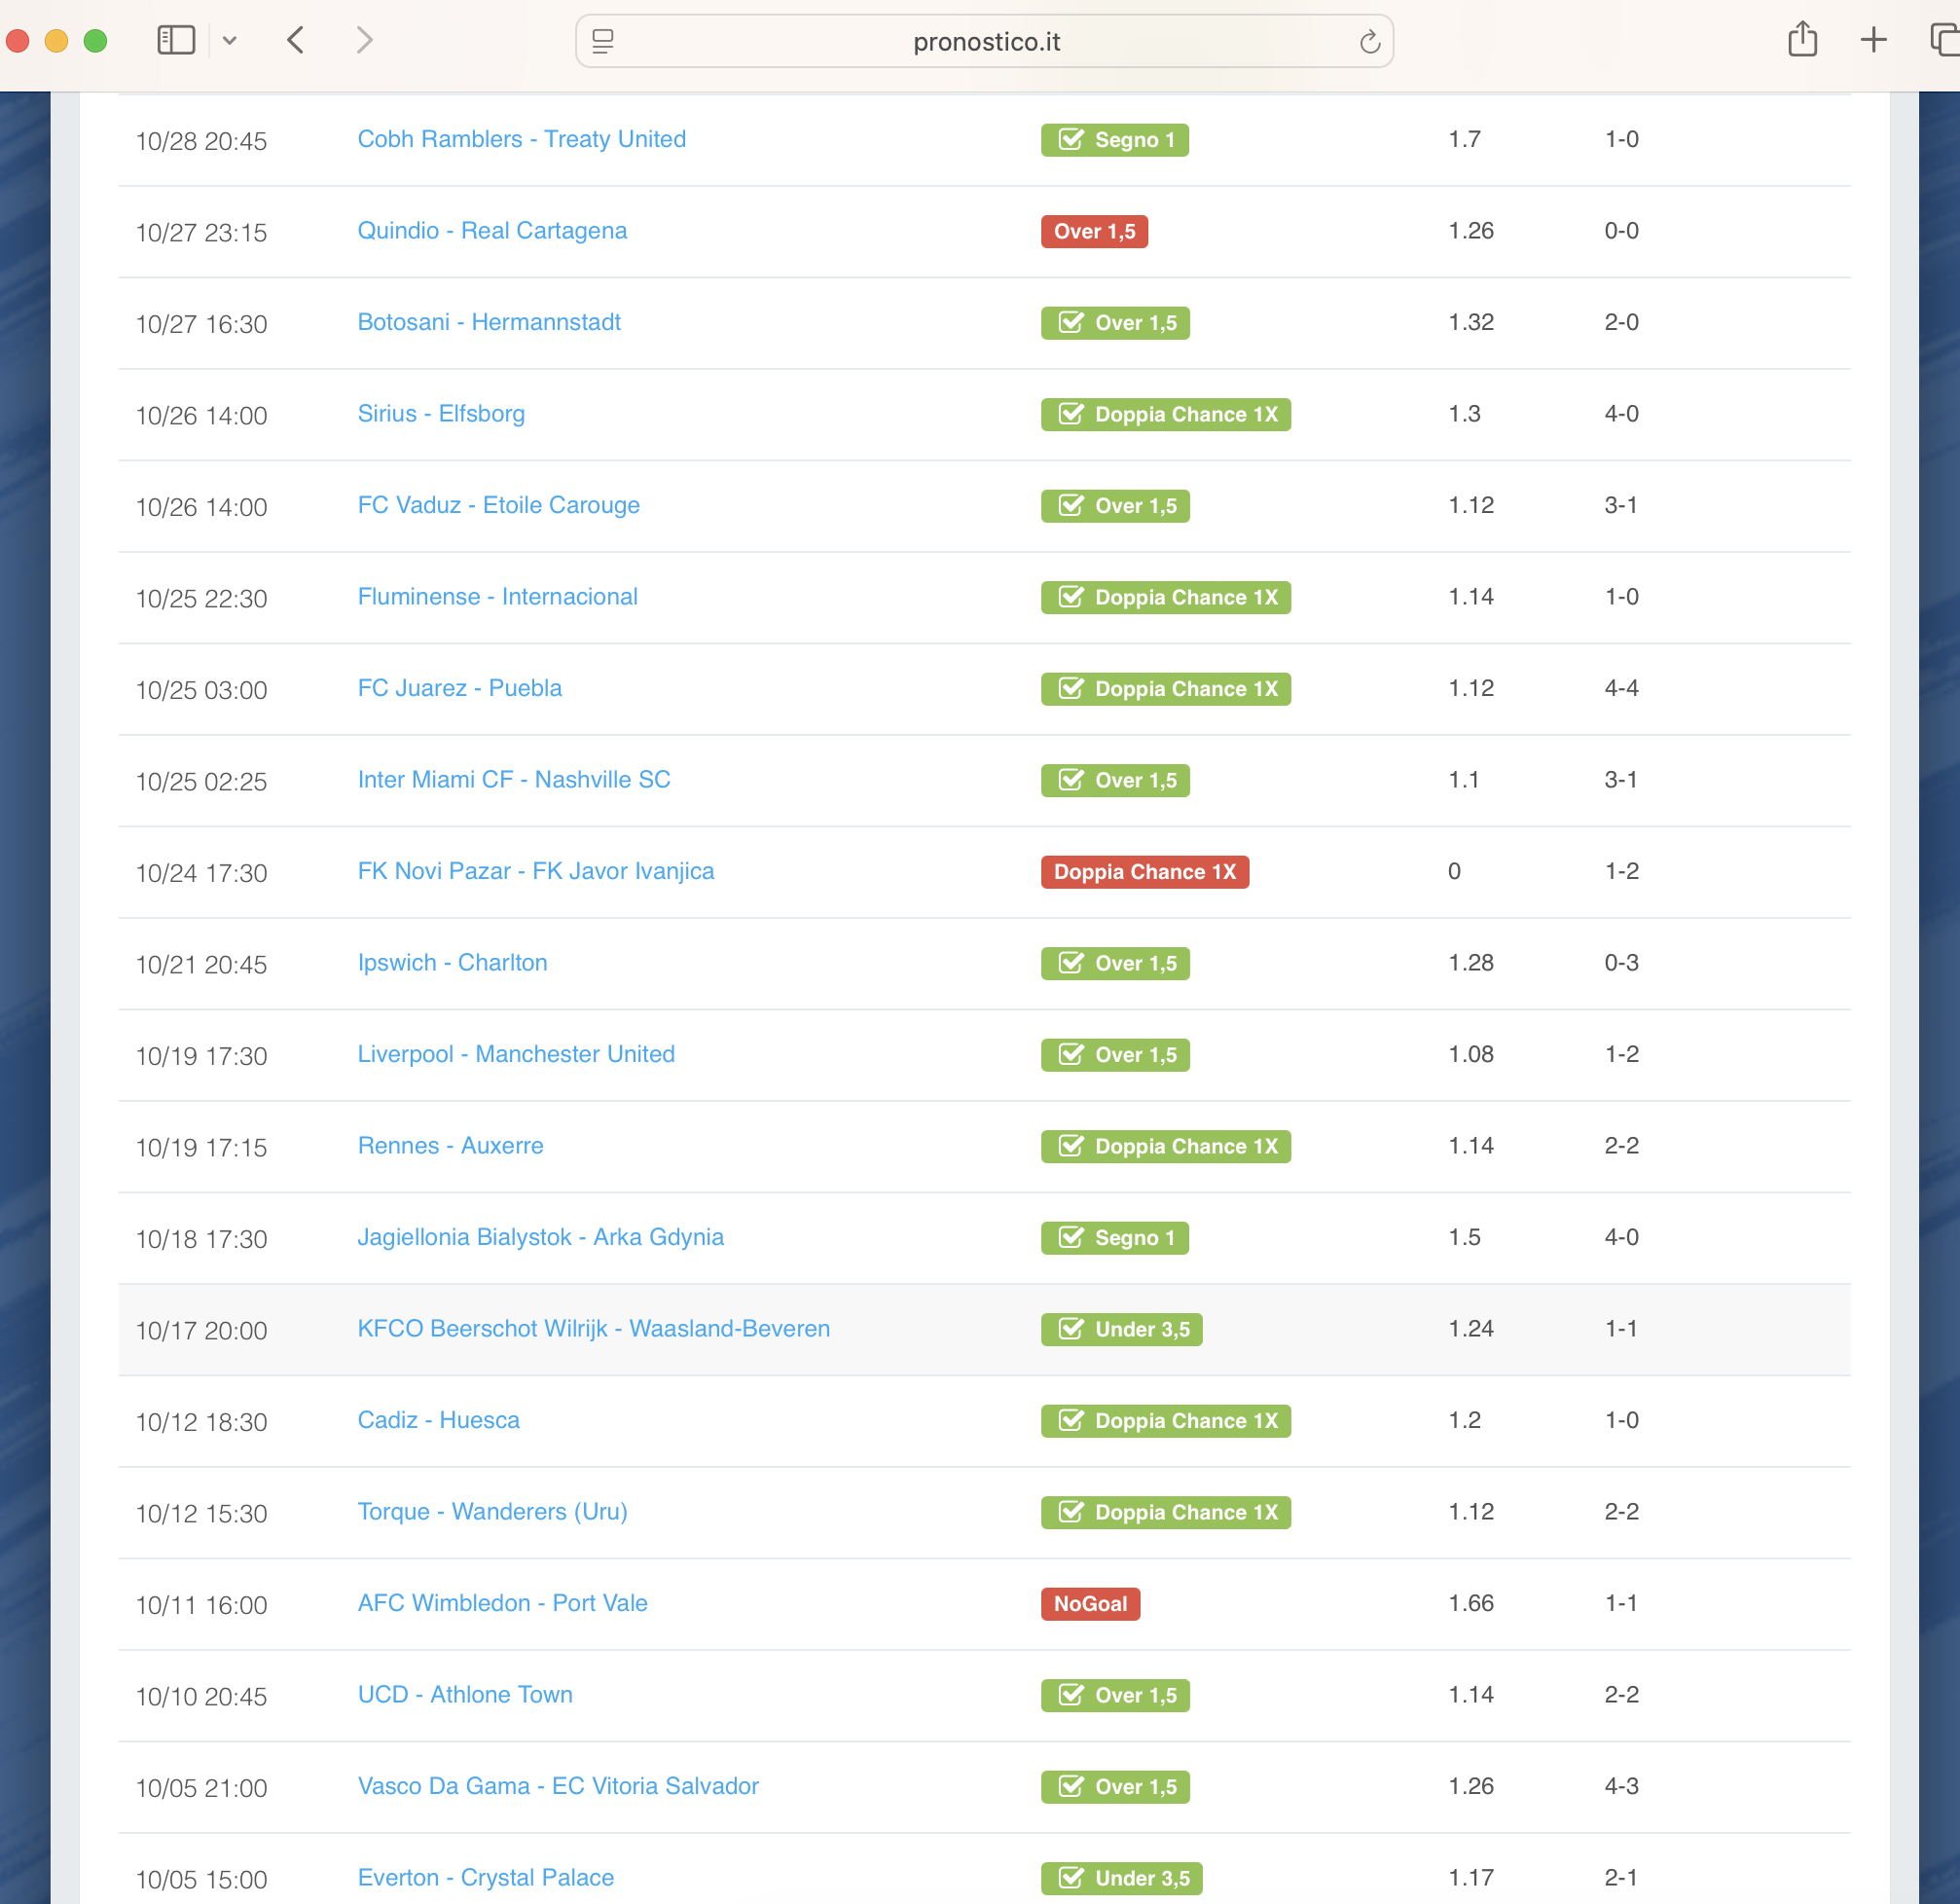Screen dimensions: 1960x1904
Task: Toggle the Safari sidebar icon
Action: tap(176, 40)
